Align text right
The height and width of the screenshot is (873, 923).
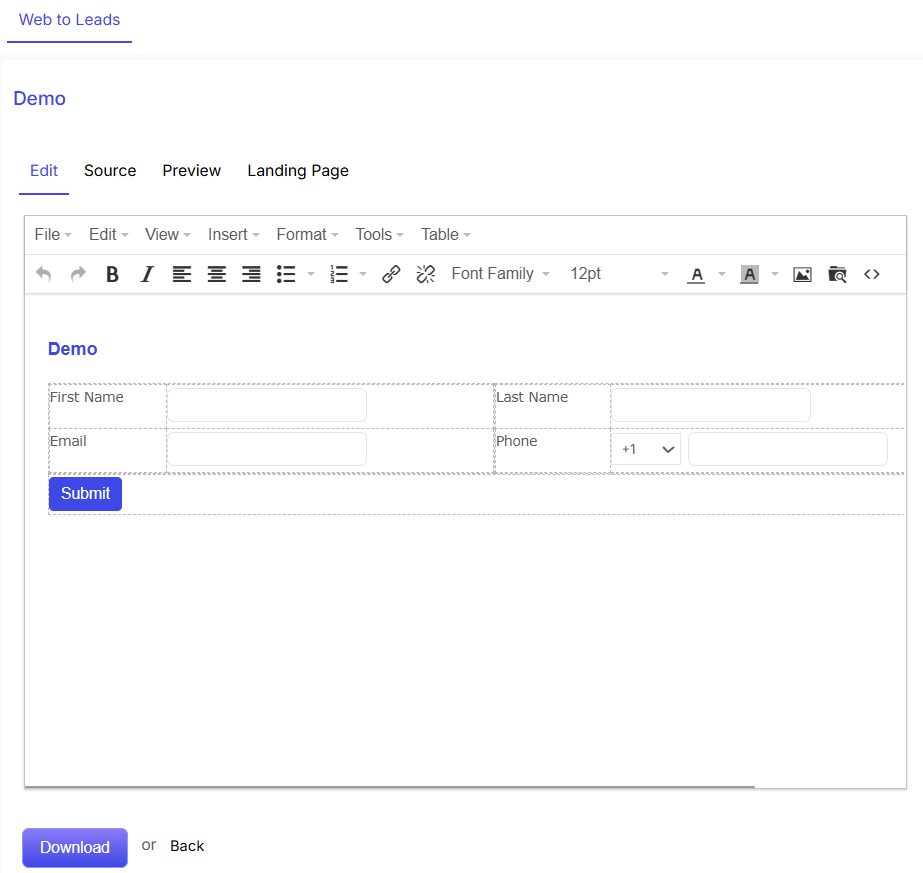(251, 274)
